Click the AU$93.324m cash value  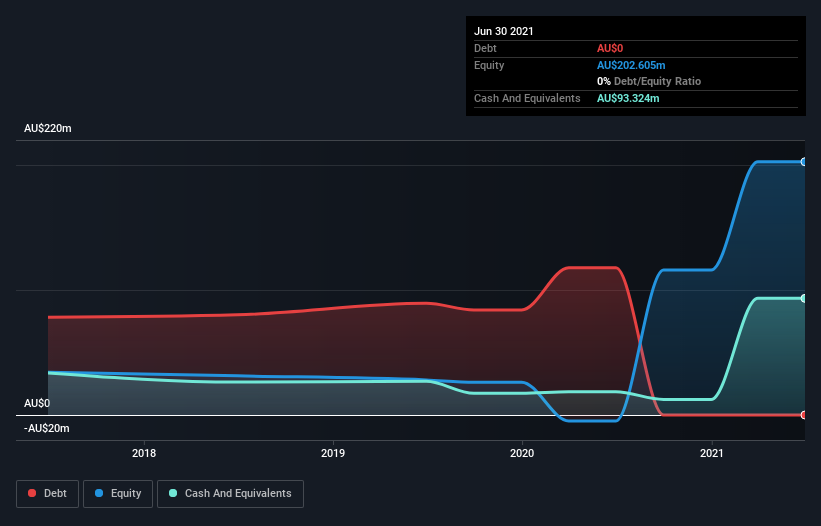click(x=628, y=98)
